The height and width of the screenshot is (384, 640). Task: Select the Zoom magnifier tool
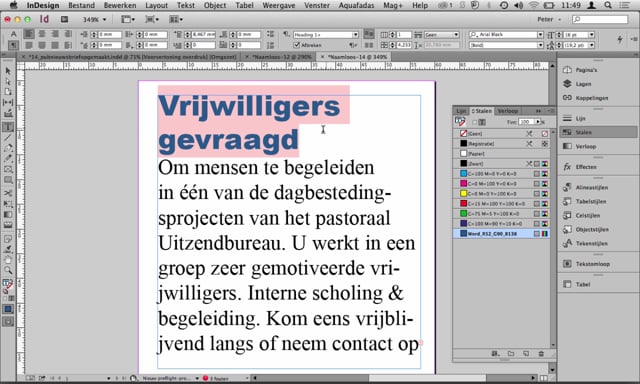click(8, 270)
